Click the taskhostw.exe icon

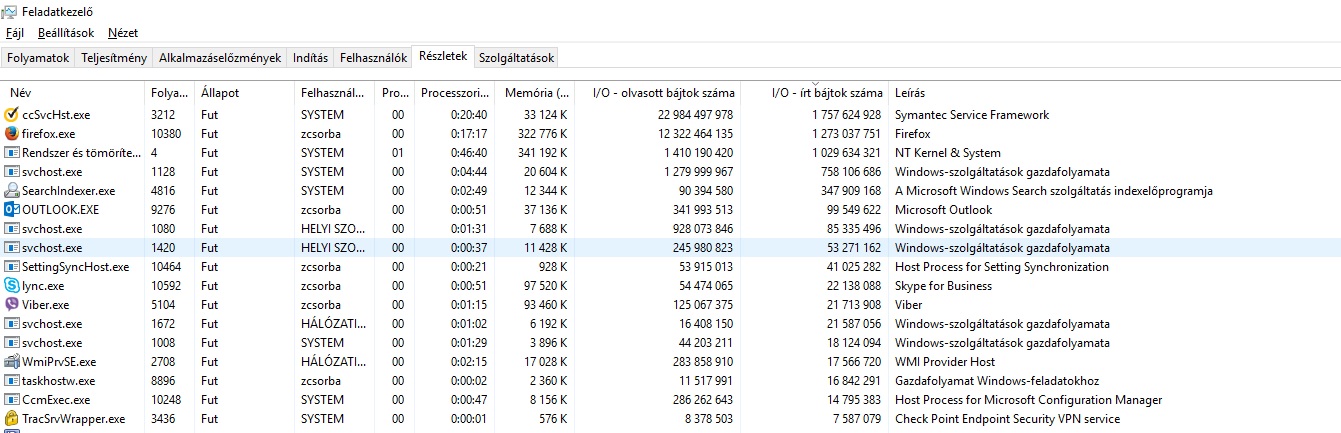coord(12,381)
